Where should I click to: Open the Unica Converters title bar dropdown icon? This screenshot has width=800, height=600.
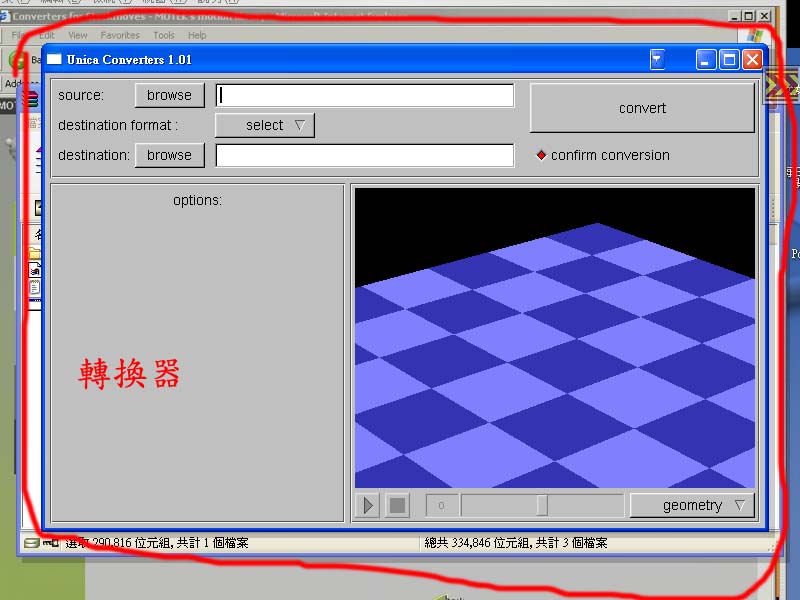pyautogui.click(x=657, y=60)
